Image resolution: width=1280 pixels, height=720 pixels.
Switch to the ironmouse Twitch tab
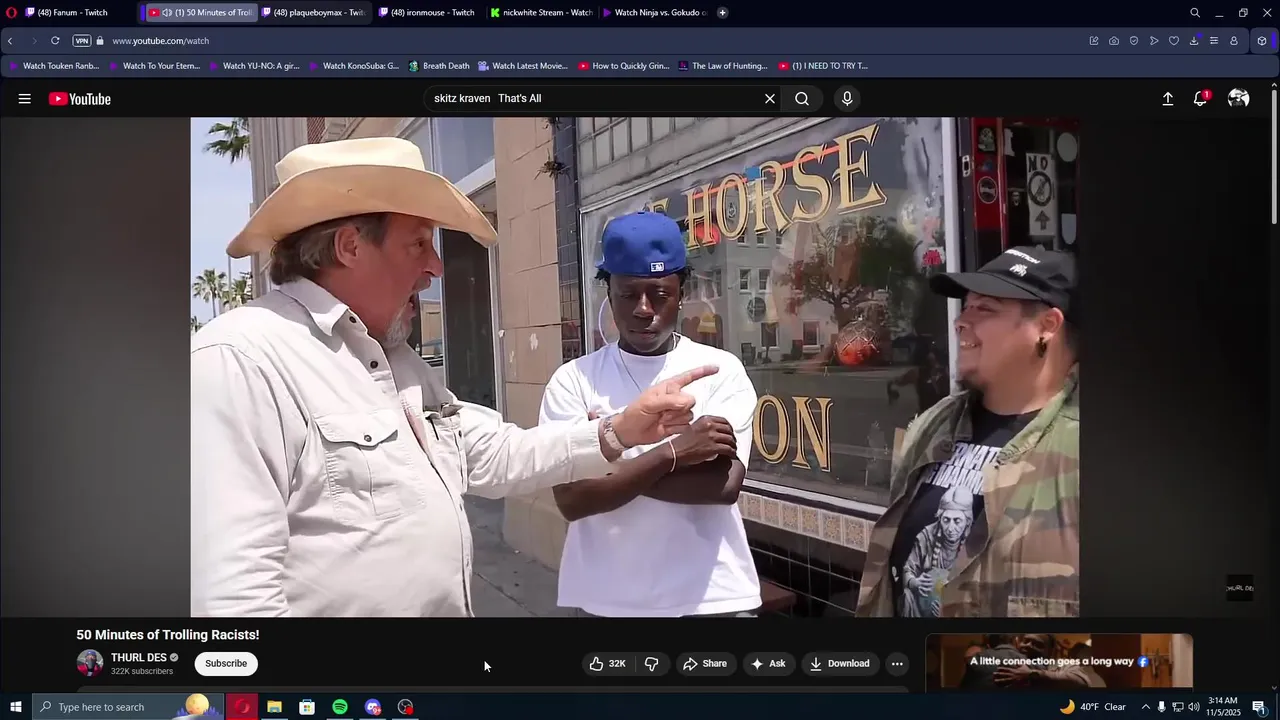click(427, 13)
